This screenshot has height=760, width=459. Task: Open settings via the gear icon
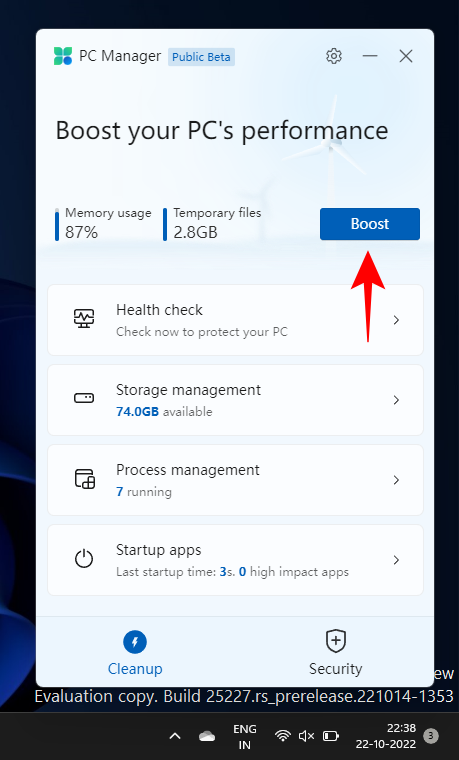tap(333, 56)
